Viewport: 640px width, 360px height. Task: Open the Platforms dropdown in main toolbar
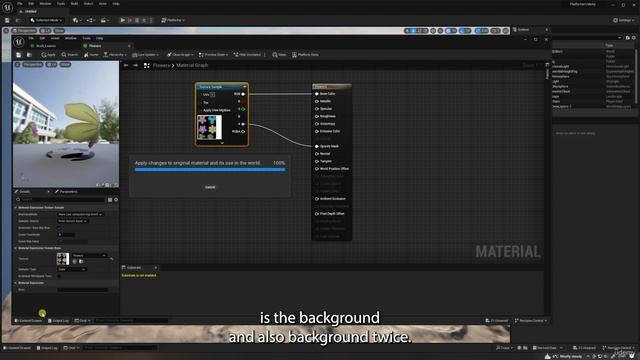tap(173, 20)
